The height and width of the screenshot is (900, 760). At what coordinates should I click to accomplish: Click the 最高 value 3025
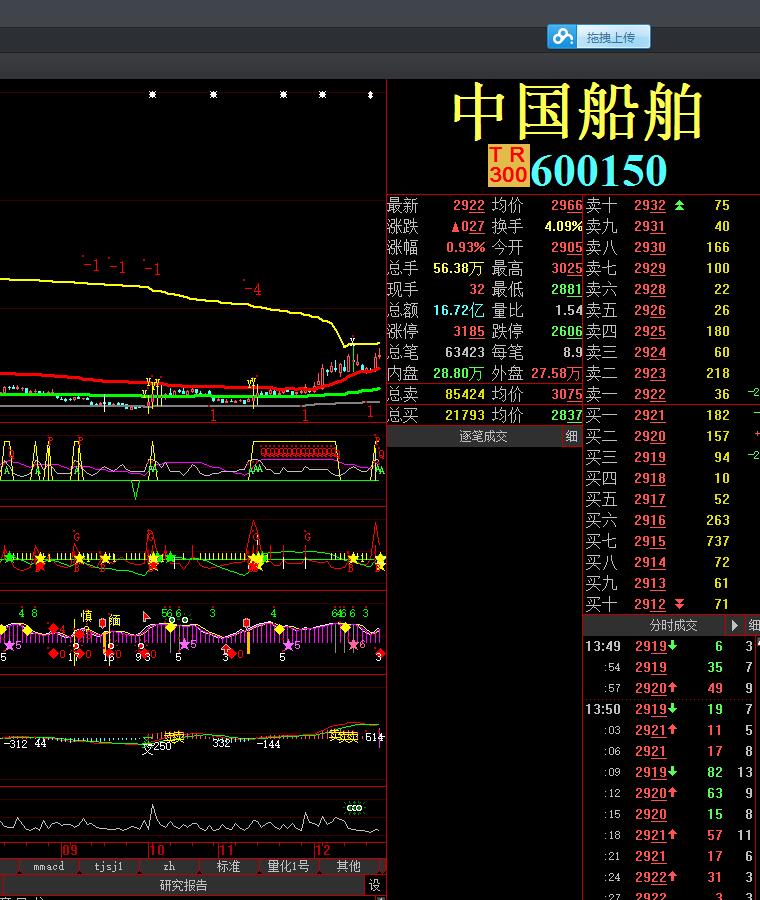567,268
